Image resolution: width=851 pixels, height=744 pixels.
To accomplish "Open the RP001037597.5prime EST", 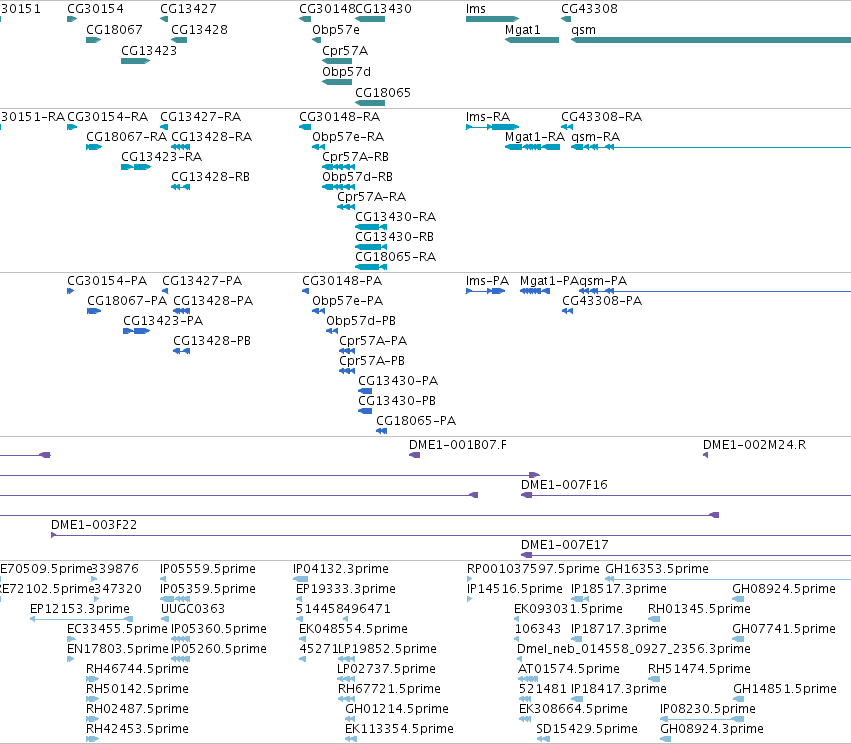I will pos(469,579).
